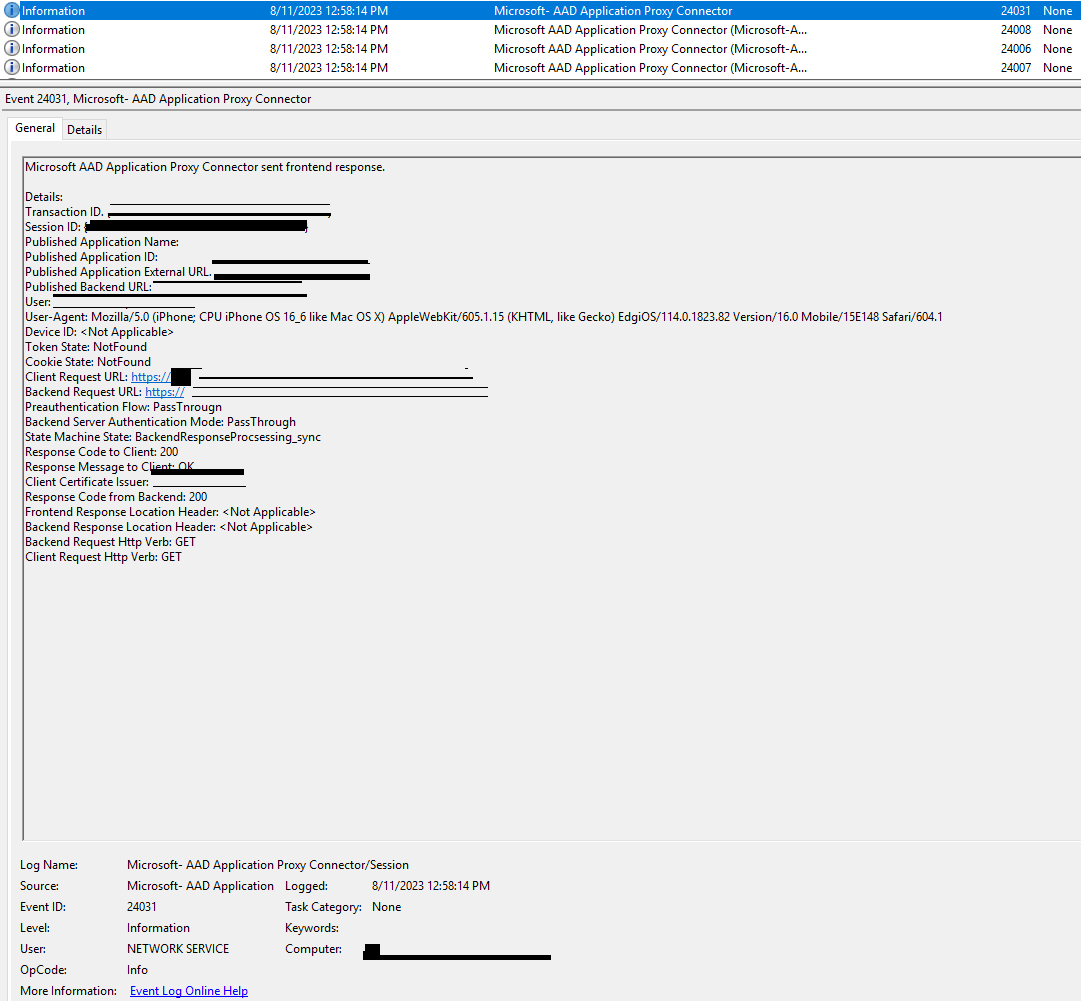Click 'Response Code from Backend: 200' line
This screenshot has width=1081, height=1001.
pos(116,497)
